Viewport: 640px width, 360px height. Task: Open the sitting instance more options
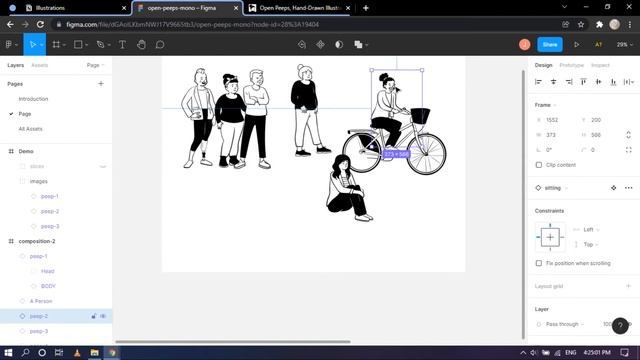[629, 188]
